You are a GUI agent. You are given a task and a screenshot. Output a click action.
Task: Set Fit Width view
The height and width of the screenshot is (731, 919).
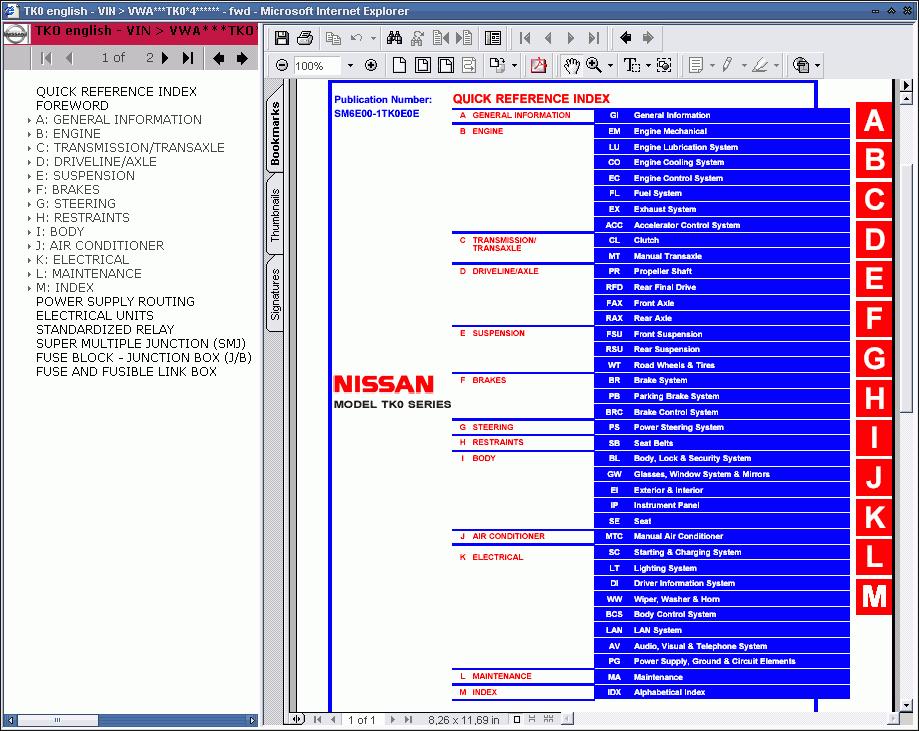[446, 65]
